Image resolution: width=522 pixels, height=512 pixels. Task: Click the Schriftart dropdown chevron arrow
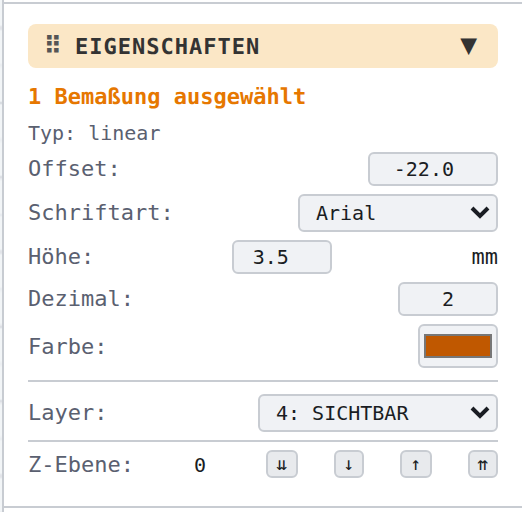[x=480, y=212]
